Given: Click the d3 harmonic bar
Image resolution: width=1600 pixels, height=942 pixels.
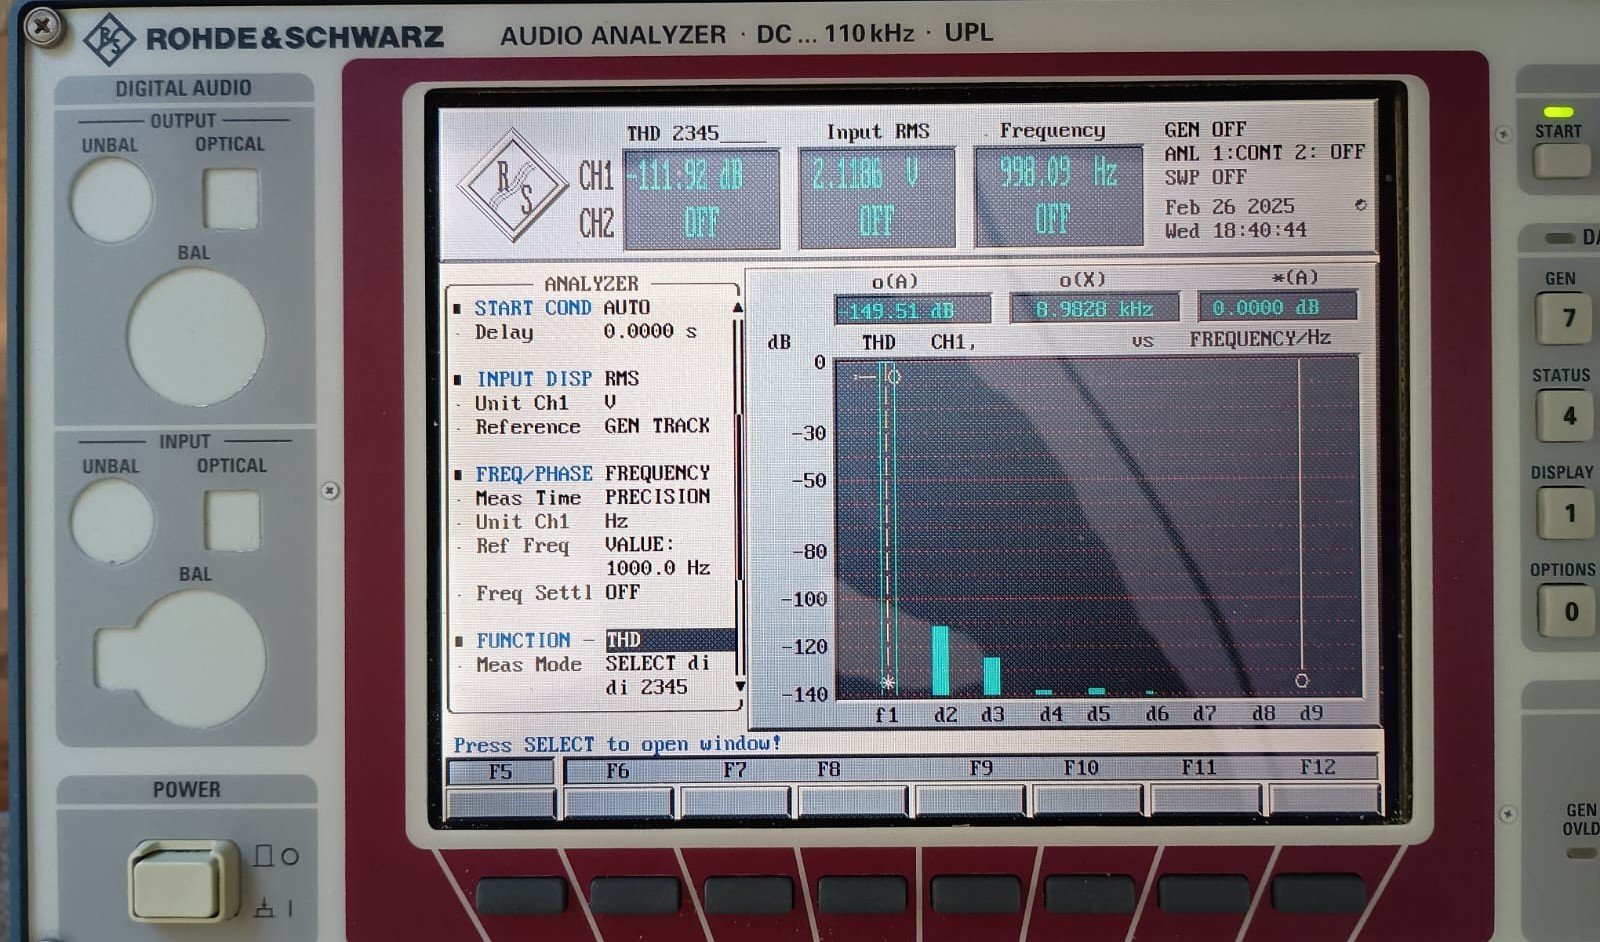Looking at the screenshot, I should coord(991,676).
